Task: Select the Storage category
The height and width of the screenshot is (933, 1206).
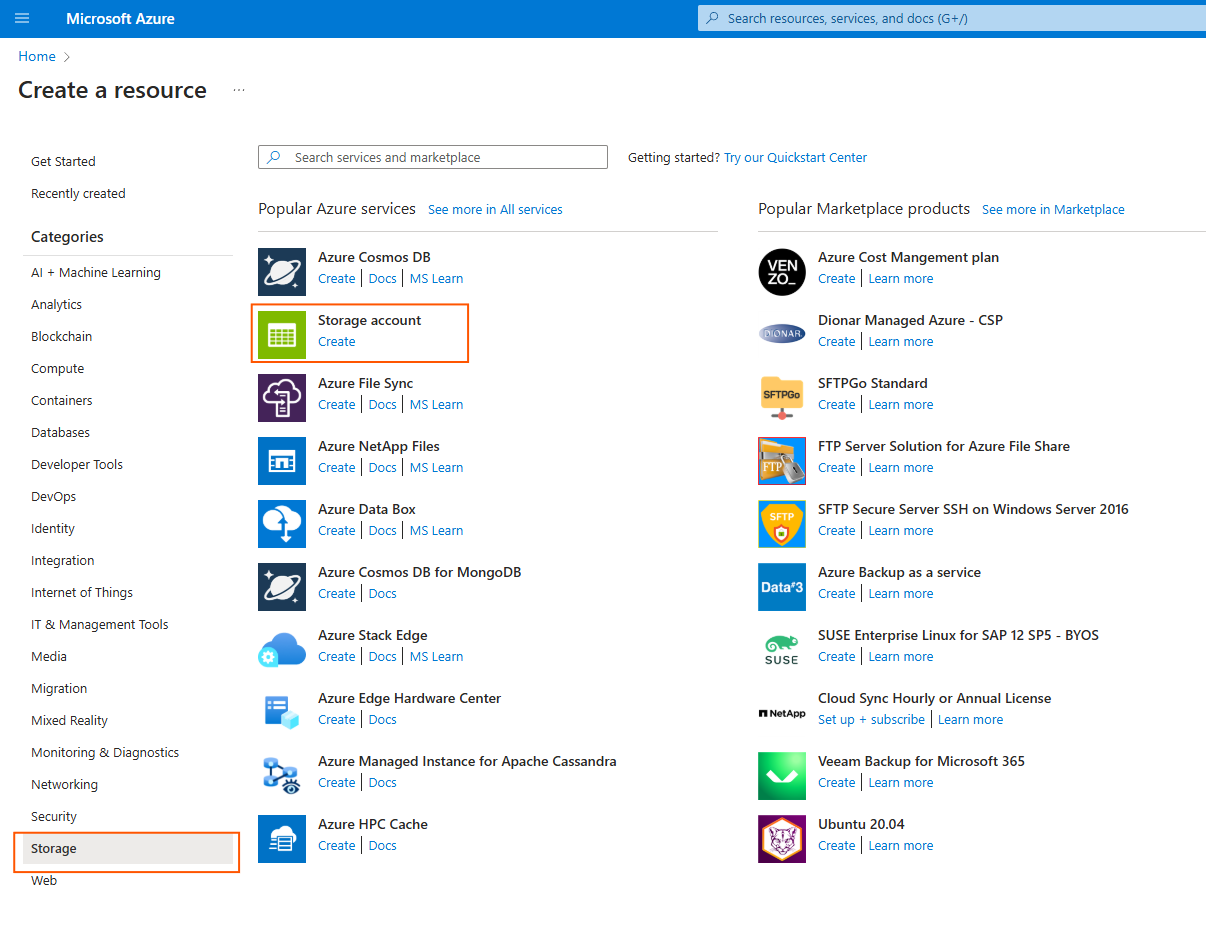Action: [x=54, y=848]
